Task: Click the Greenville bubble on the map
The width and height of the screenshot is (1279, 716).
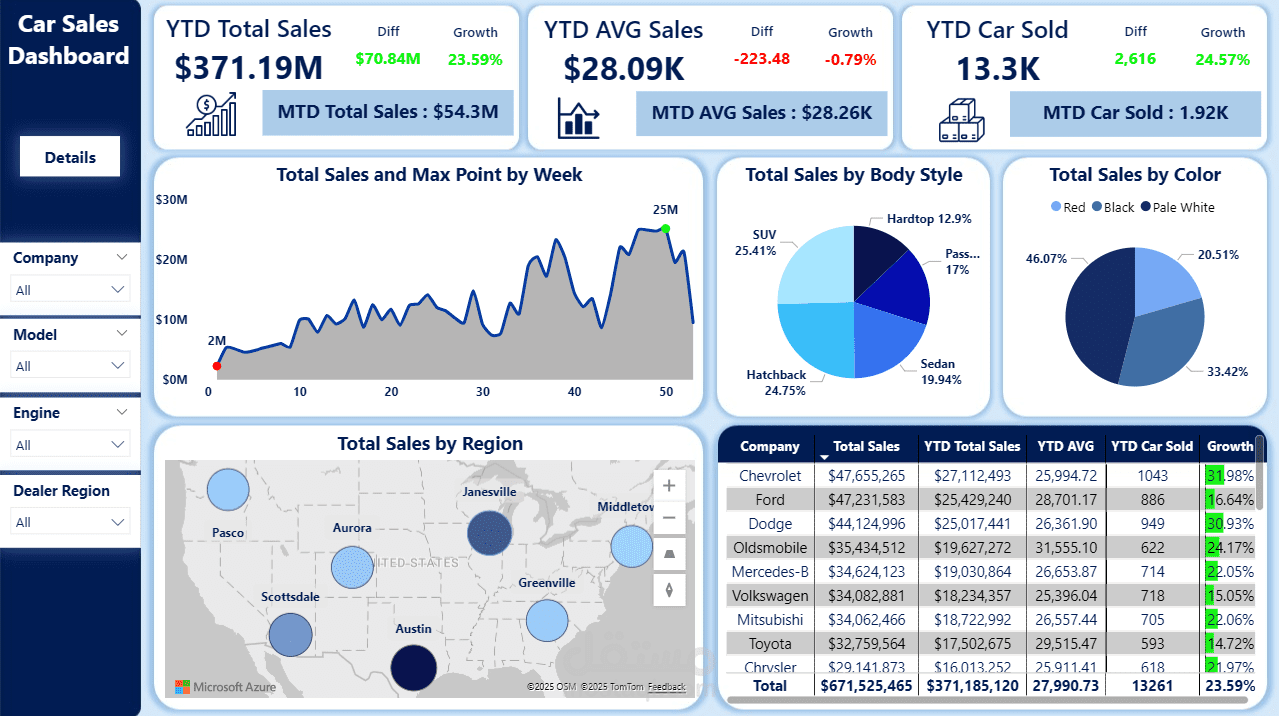Action: [x=546, y=620]
